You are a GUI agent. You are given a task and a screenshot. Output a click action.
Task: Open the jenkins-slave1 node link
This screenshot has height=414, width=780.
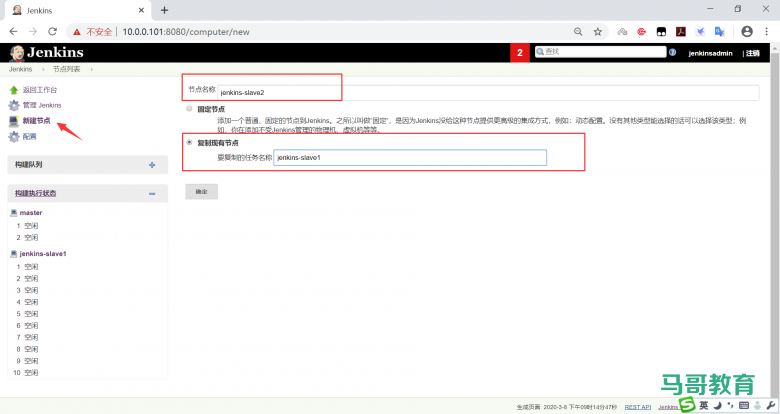pos(43,254)
